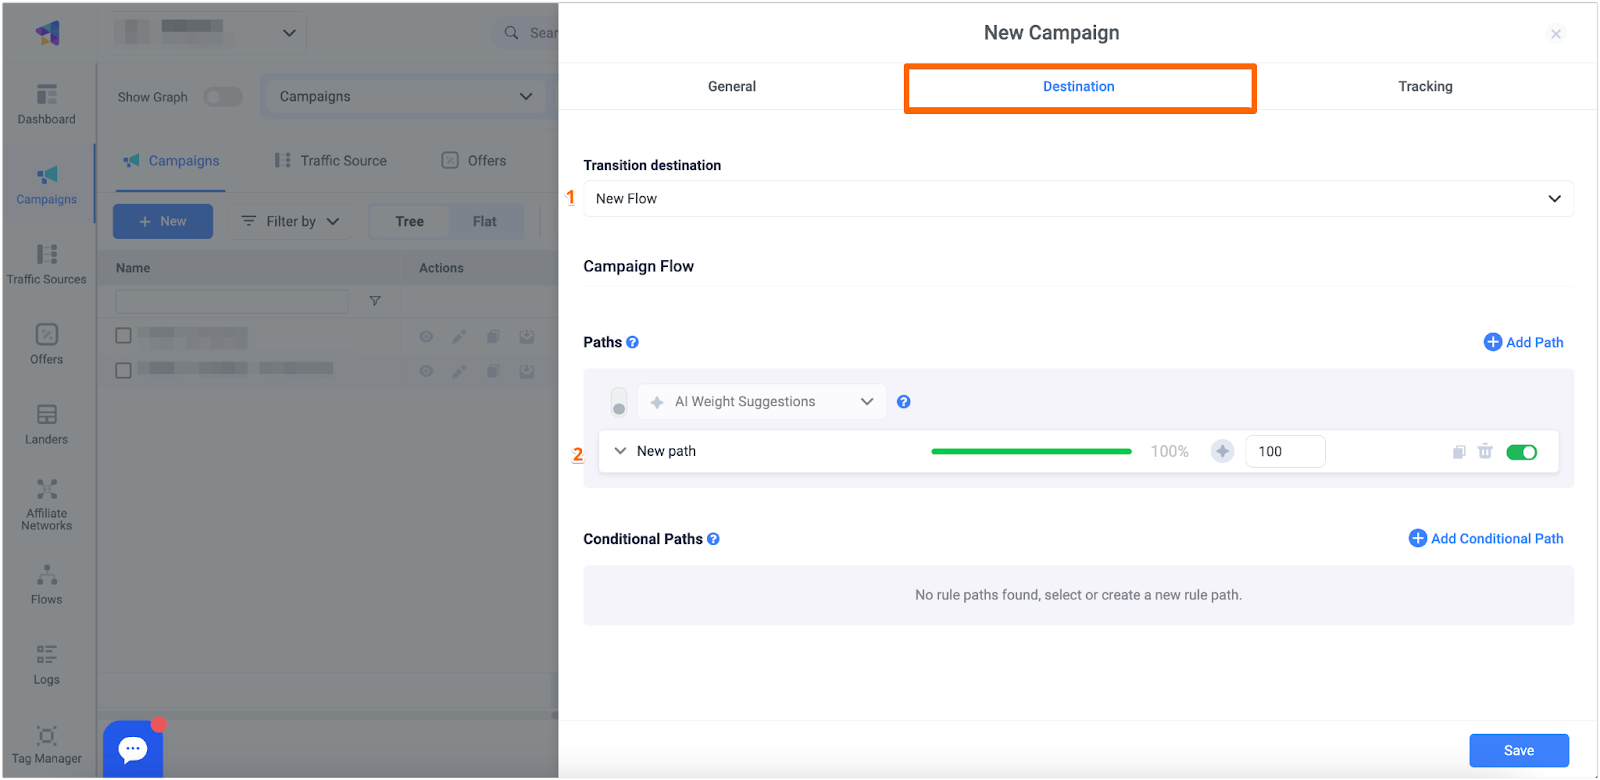Click the Paths help question icon
This screenshot has width=1600, height=780.
click(632, 342)
